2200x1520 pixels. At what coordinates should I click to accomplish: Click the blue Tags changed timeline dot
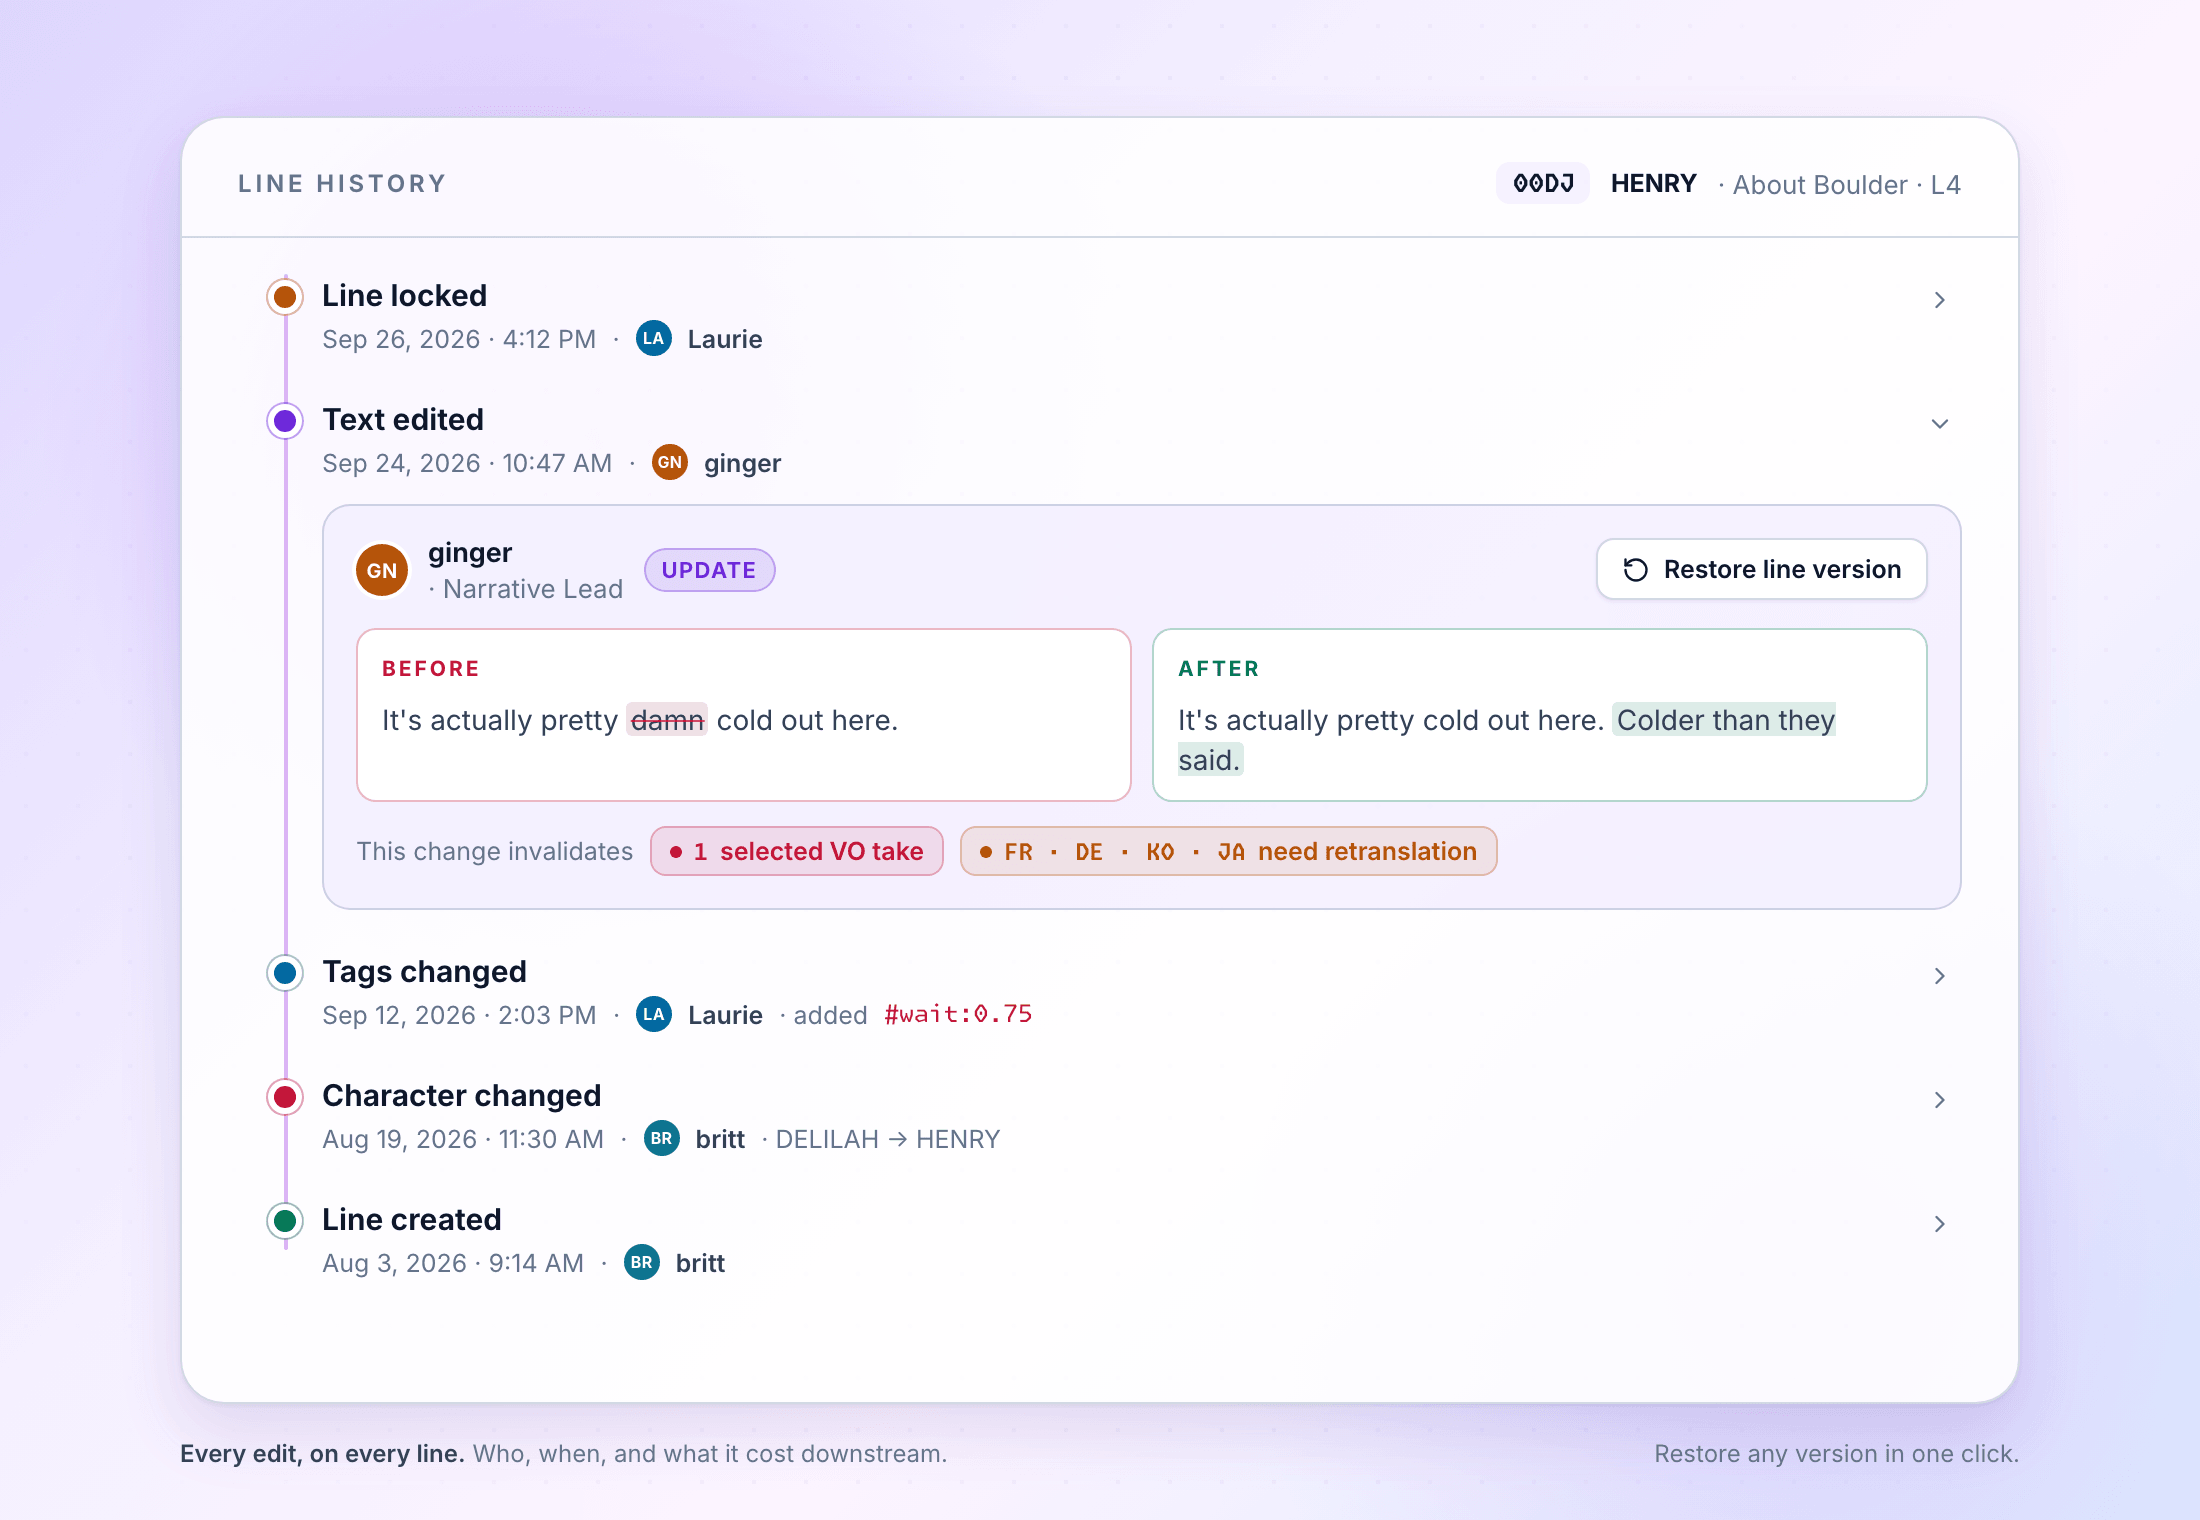click(x=285, y=973)
